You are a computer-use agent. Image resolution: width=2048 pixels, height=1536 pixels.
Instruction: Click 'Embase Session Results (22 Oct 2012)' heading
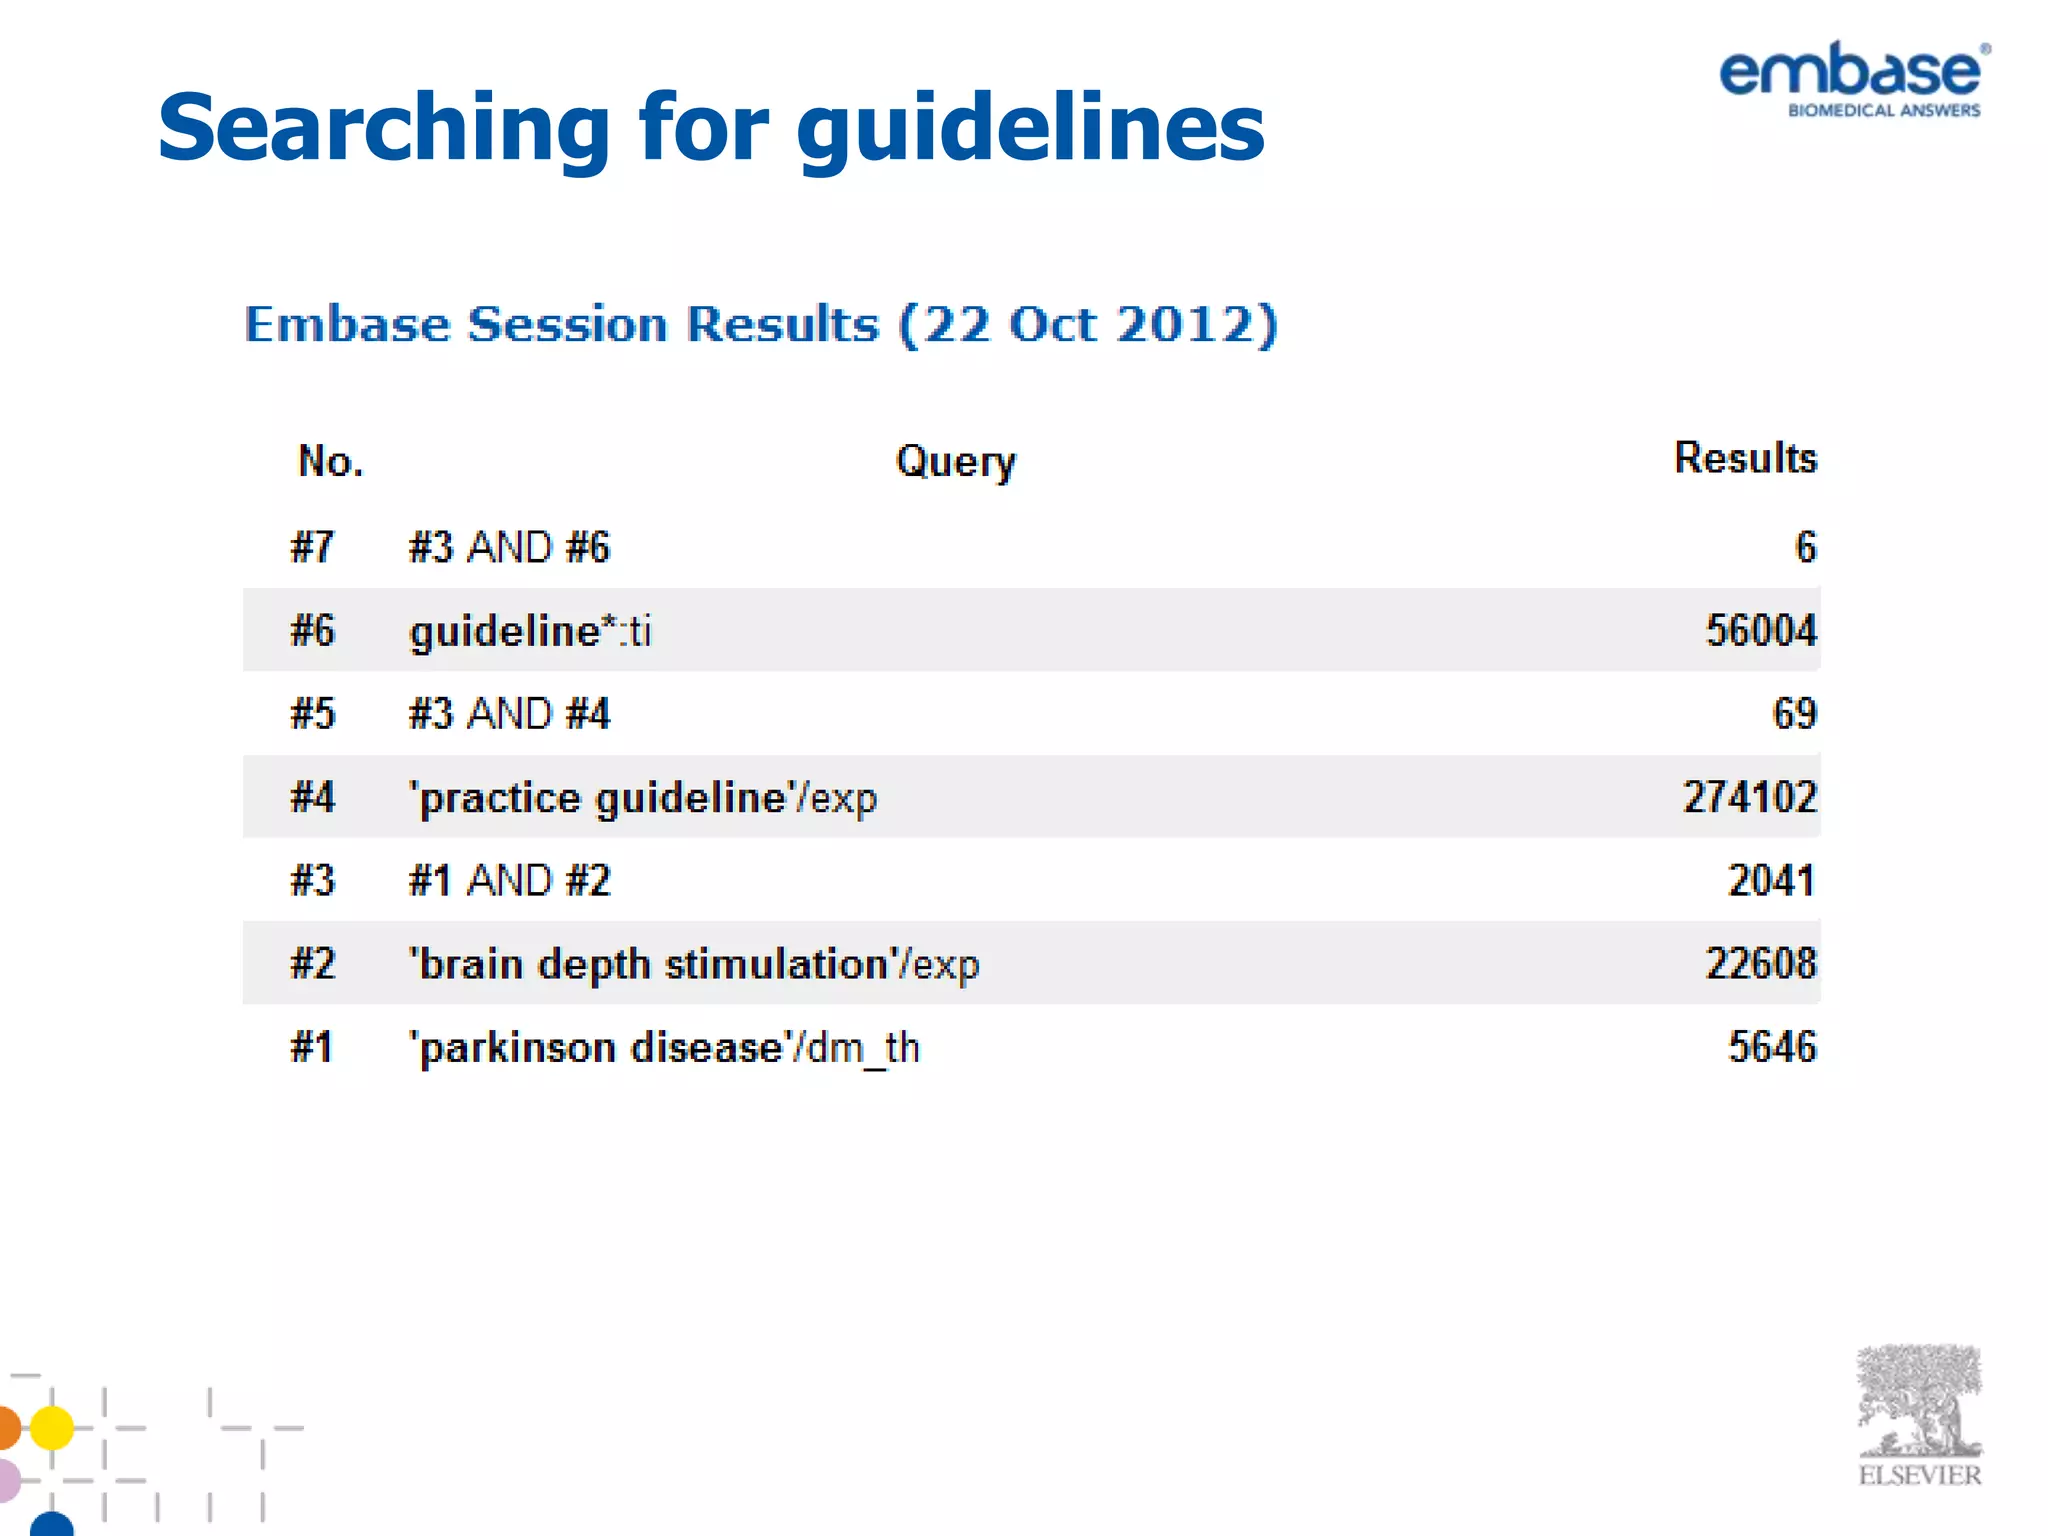(761, 324)
